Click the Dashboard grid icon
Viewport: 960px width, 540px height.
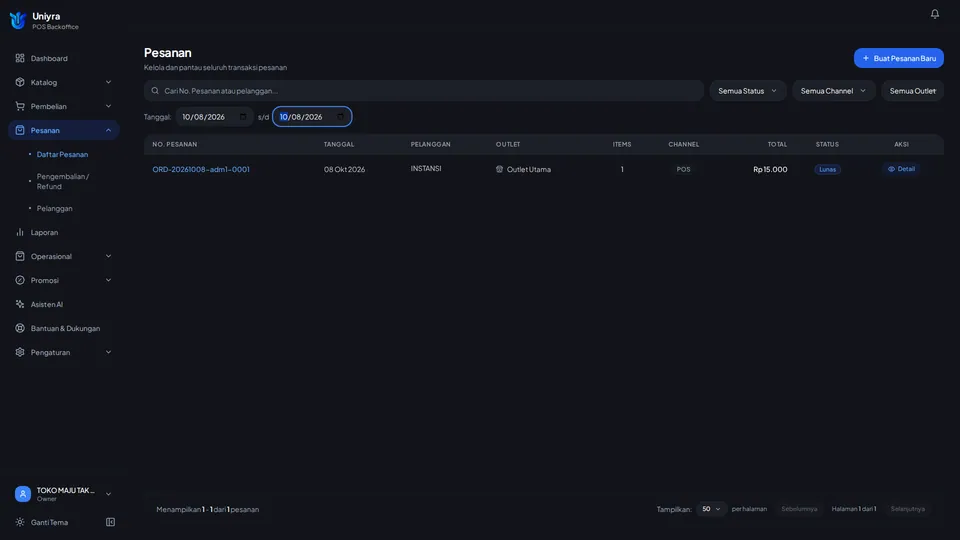tap(20, 58)
